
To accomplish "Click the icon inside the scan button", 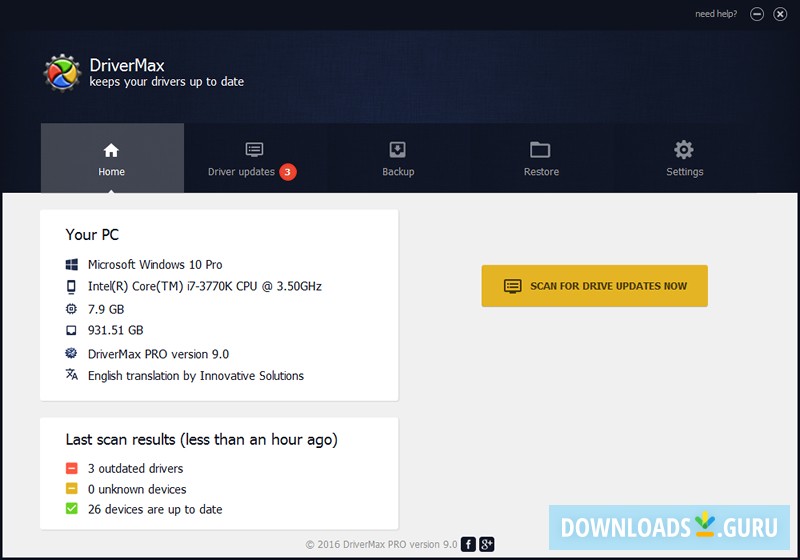I will point(513,286).
